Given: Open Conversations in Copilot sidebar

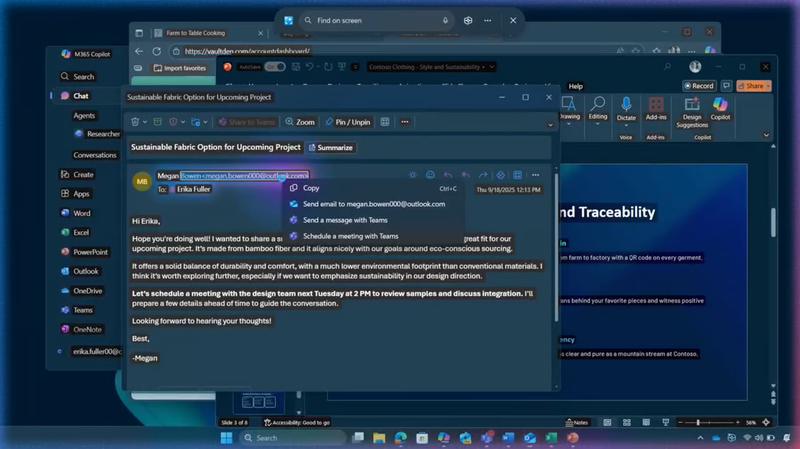Looking at the screenshot, I should coord(94,155).
